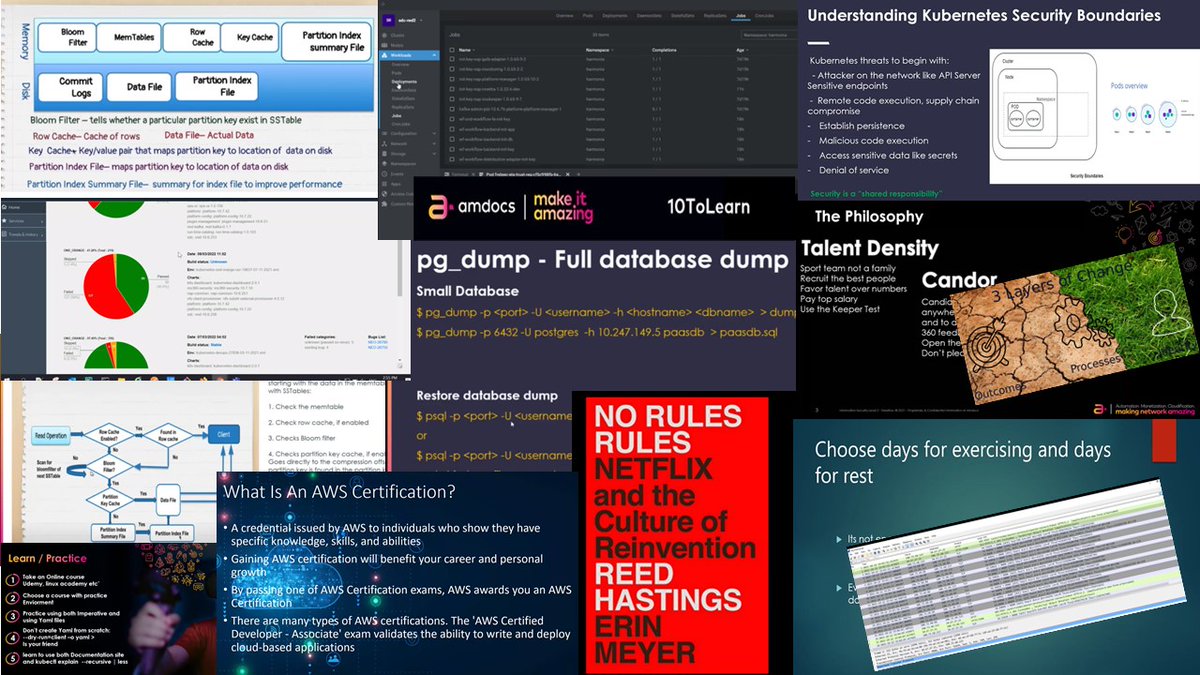Switch to the Pods tab in Workloads header

588,16
